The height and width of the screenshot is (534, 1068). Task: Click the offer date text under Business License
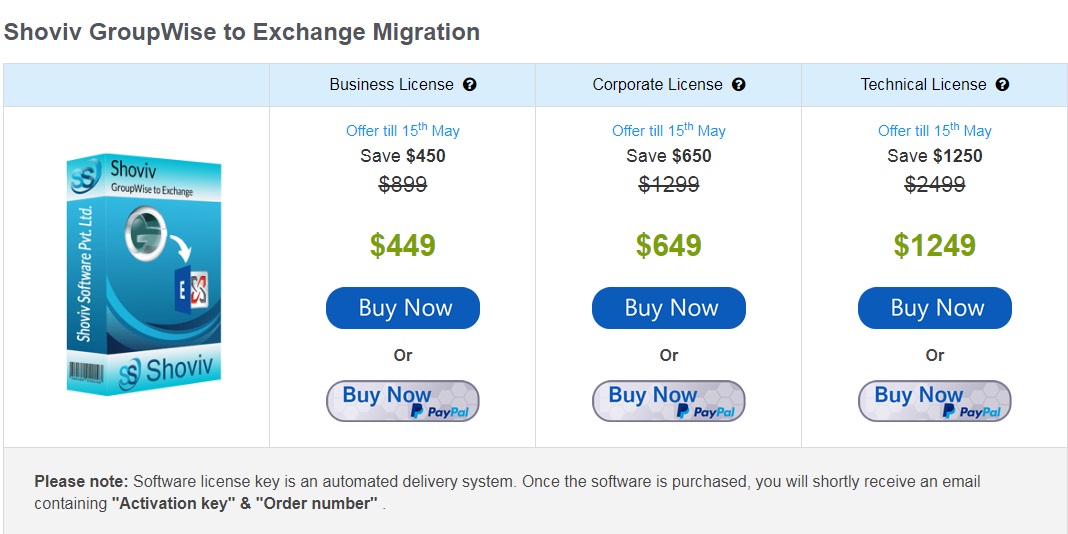click(x=403, y=130)
